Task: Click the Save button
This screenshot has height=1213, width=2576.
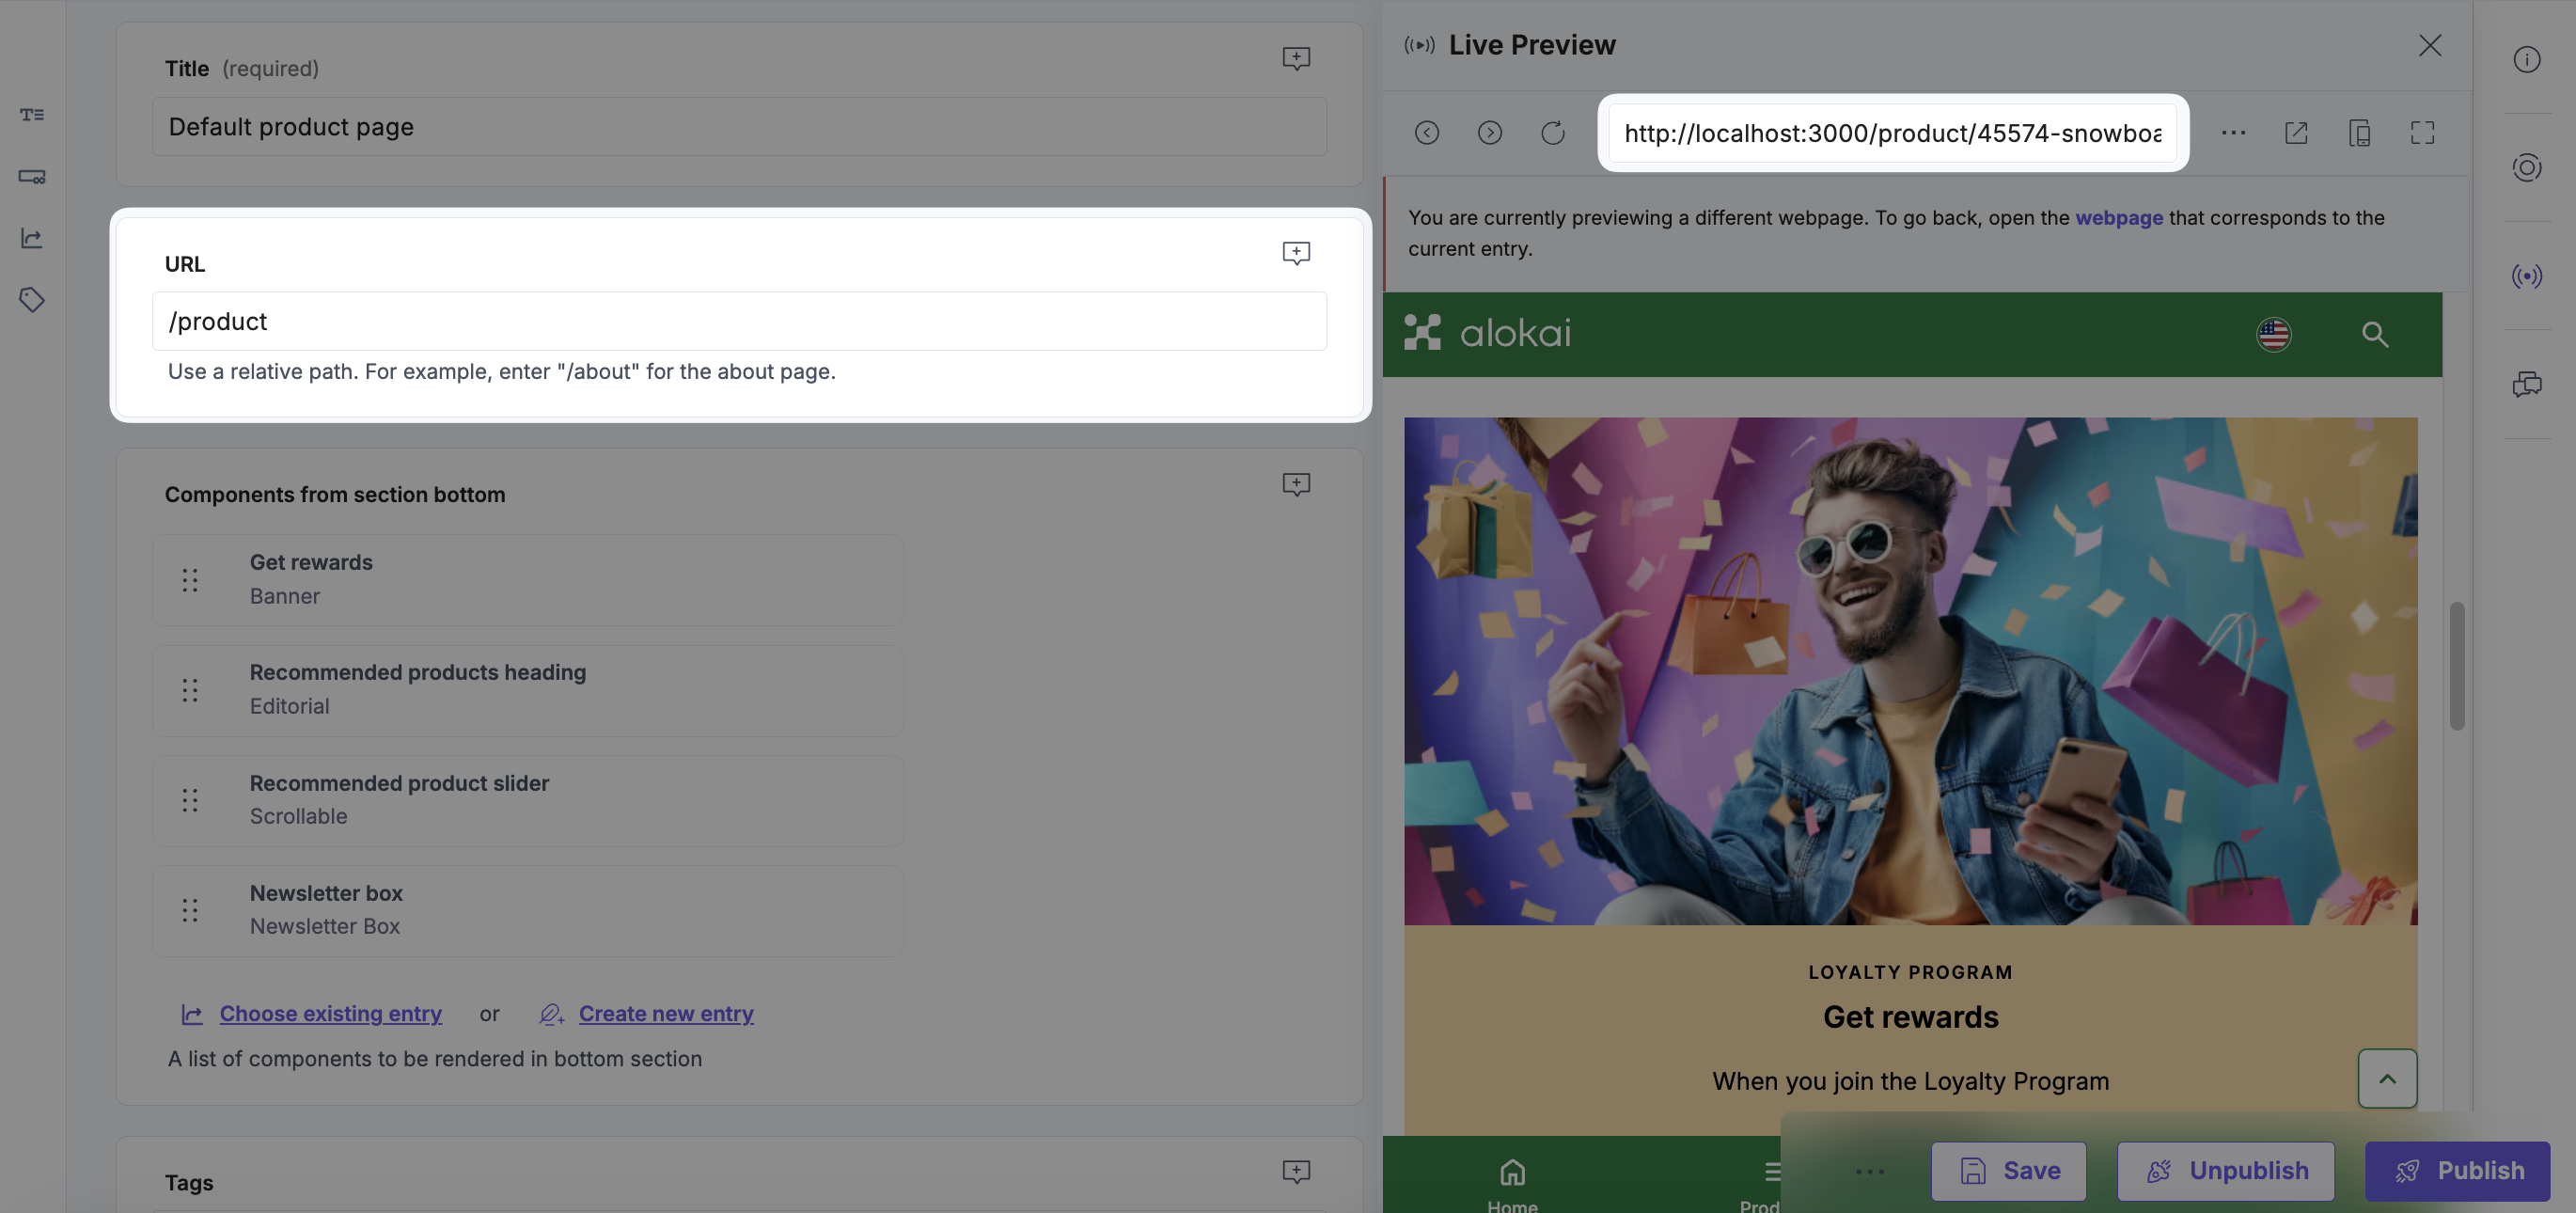Action: [x=2009, y=1171]
